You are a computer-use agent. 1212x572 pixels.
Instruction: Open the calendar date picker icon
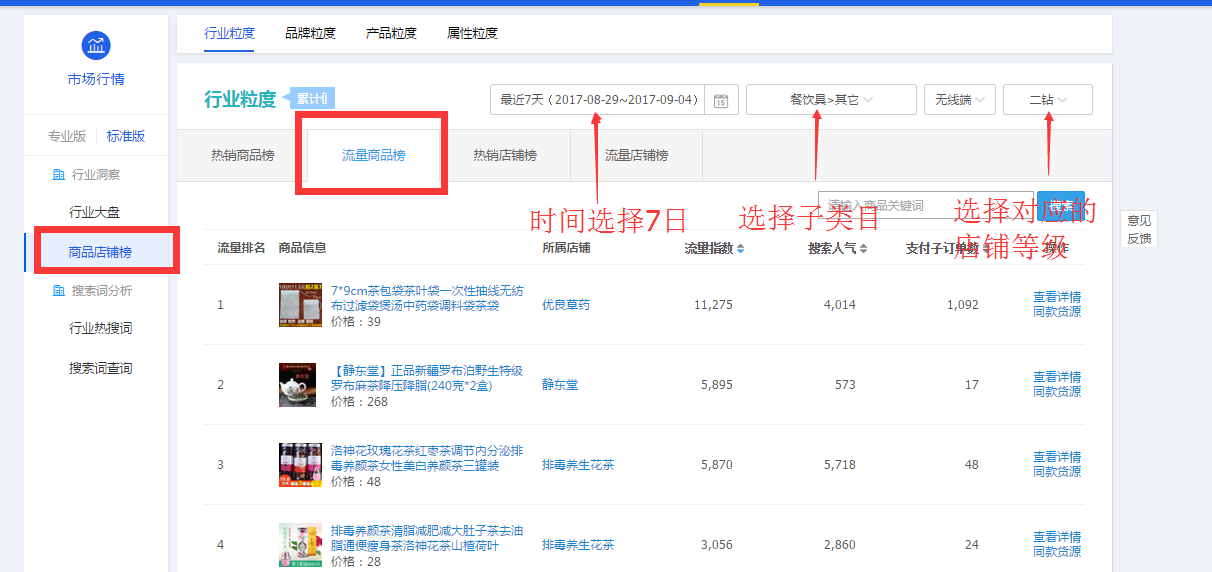720,100
